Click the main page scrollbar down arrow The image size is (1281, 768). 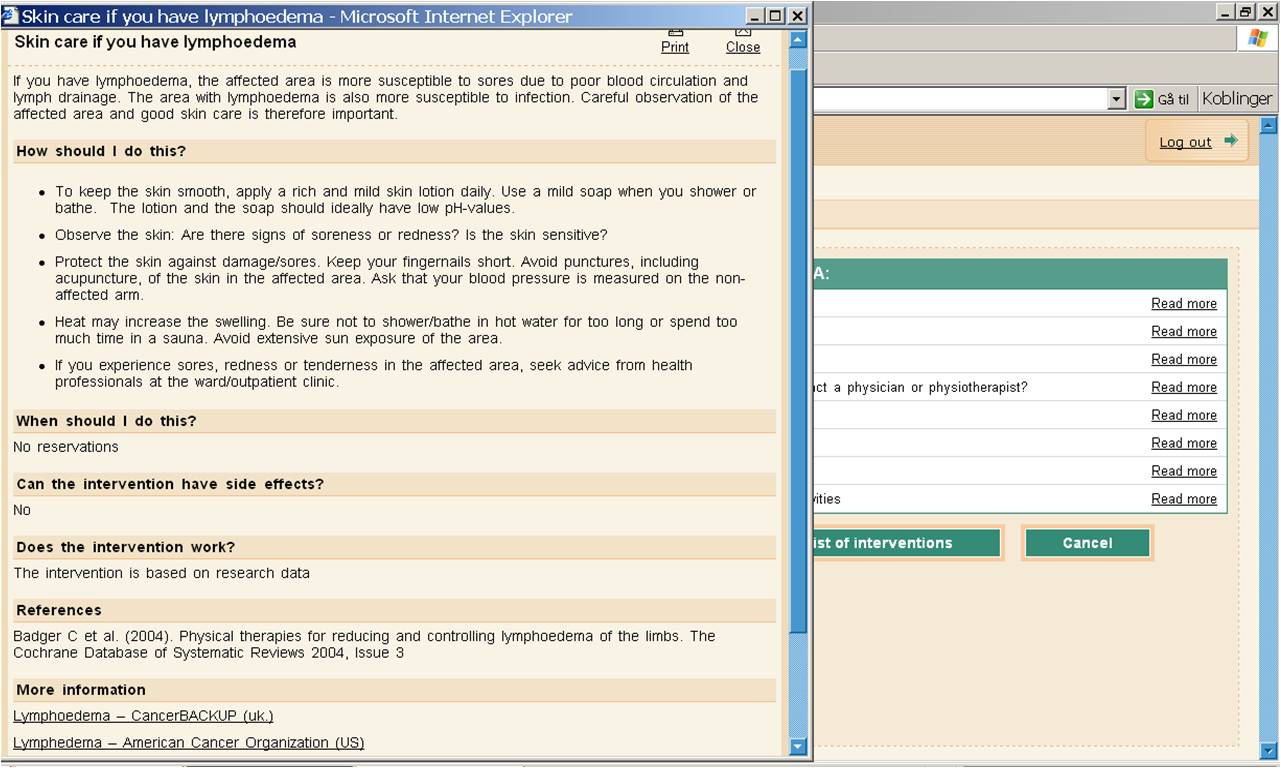pos(1269,749)
